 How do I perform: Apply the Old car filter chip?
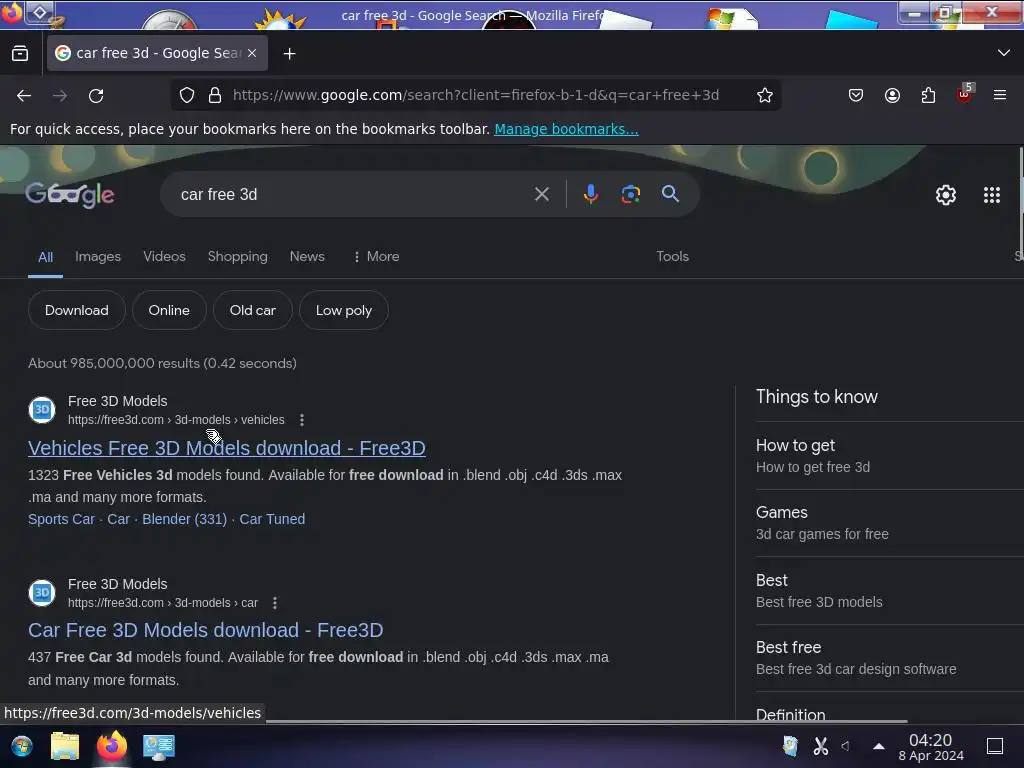(253, 310)
